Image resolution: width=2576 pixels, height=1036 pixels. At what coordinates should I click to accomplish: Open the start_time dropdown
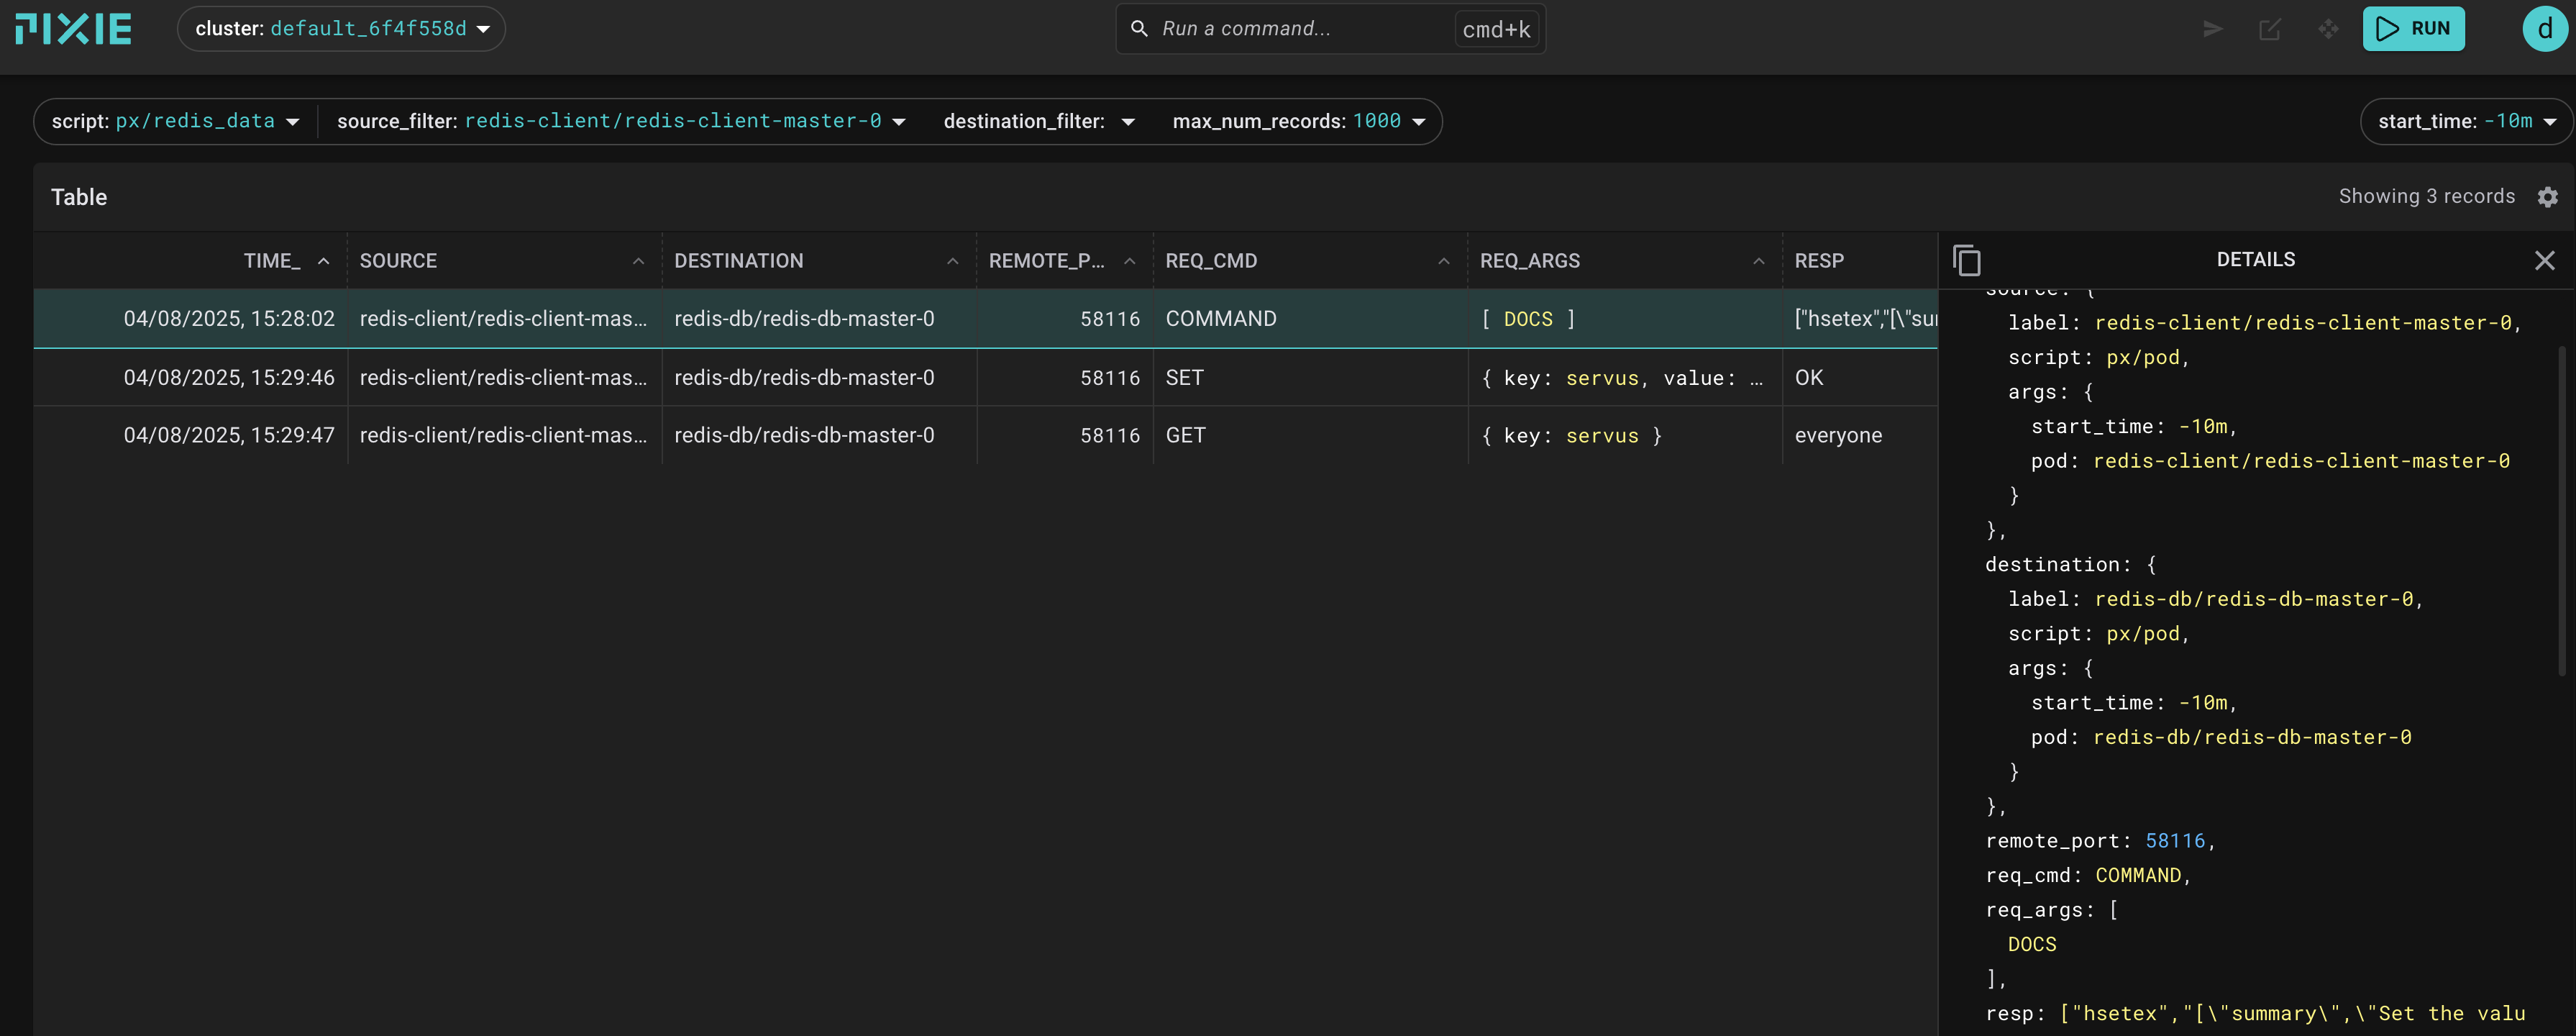tap(2466, 121)
